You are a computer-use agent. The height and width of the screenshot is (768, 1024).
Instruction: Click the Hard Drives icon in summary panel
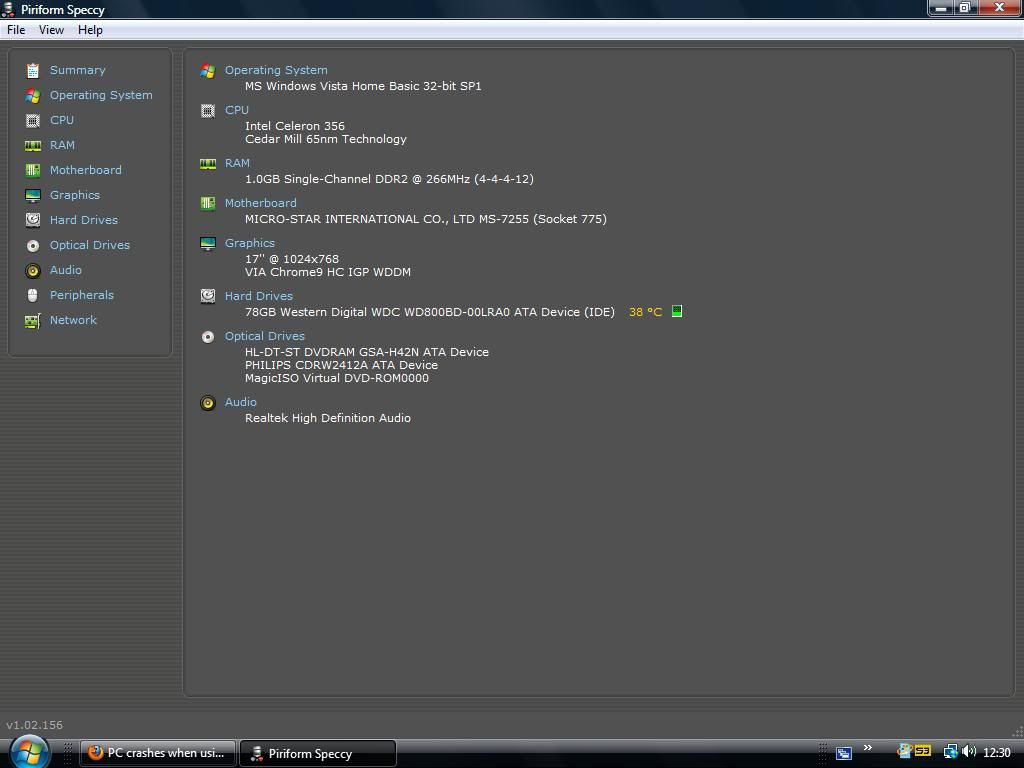(208, 296)
